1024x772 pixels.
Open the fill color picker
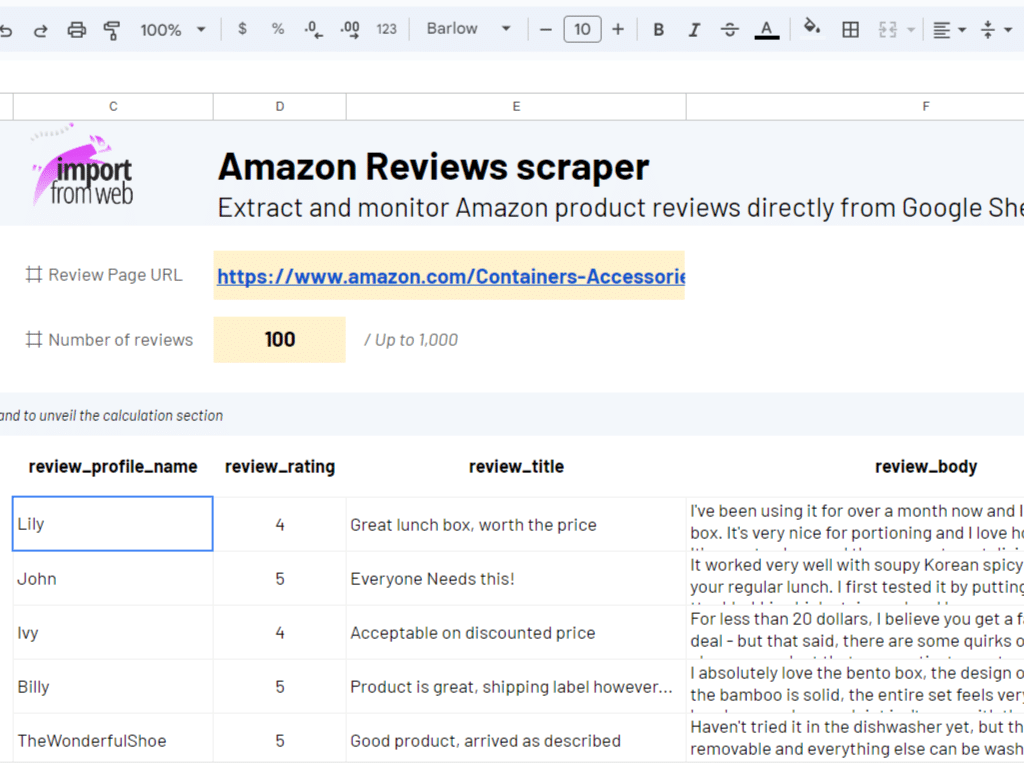point(812,29)
